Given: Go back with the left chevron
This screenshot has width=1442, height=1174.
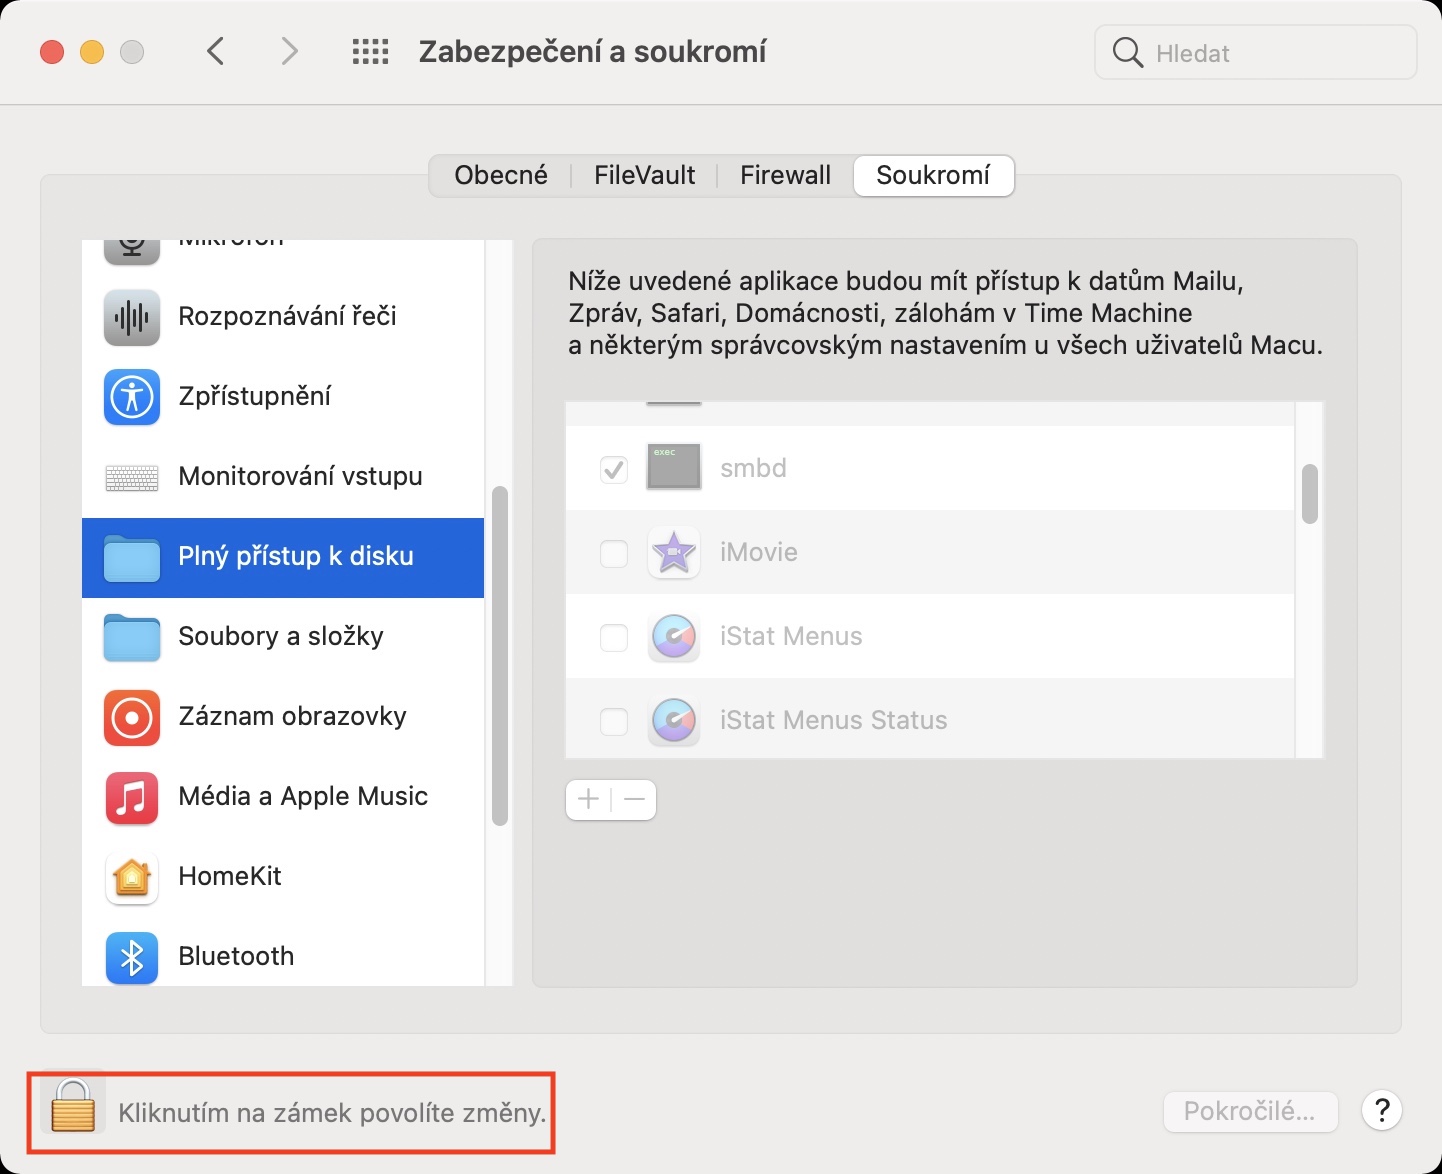Looking at the screenshot, I should pos(215,52).
